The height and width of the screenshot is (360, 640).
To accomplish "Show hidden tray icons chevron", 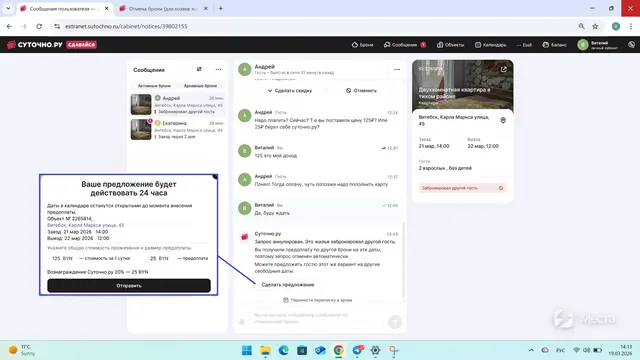I will click(x=531, y=350).
